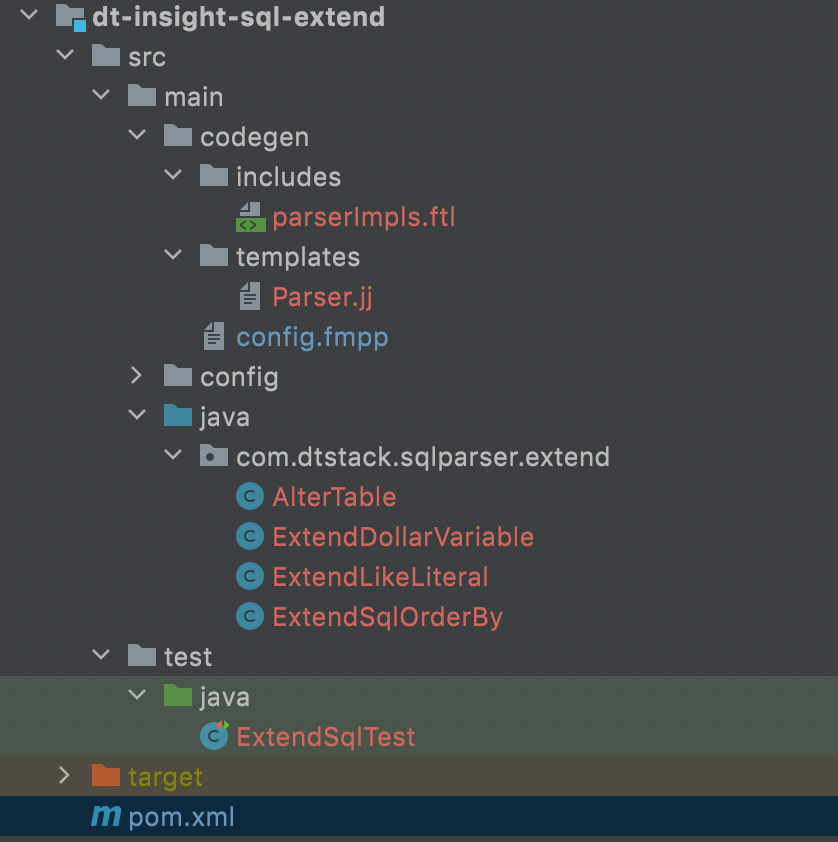Select the src label
The image size is (838, 842).
click(147, 57)
